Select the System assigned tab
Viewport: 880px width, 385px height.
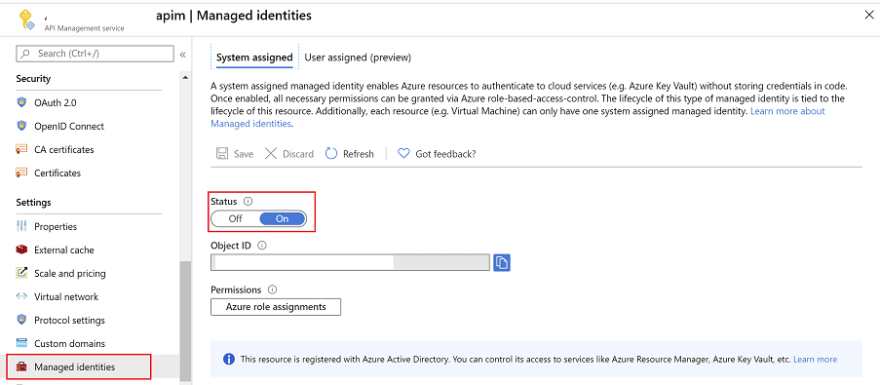[254, 57]
